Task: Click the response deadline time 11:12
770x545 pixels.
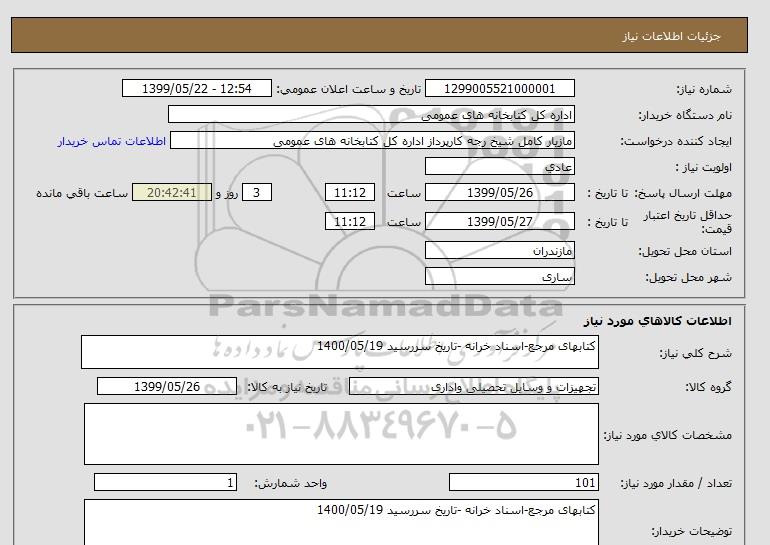Action: [350, 192]
